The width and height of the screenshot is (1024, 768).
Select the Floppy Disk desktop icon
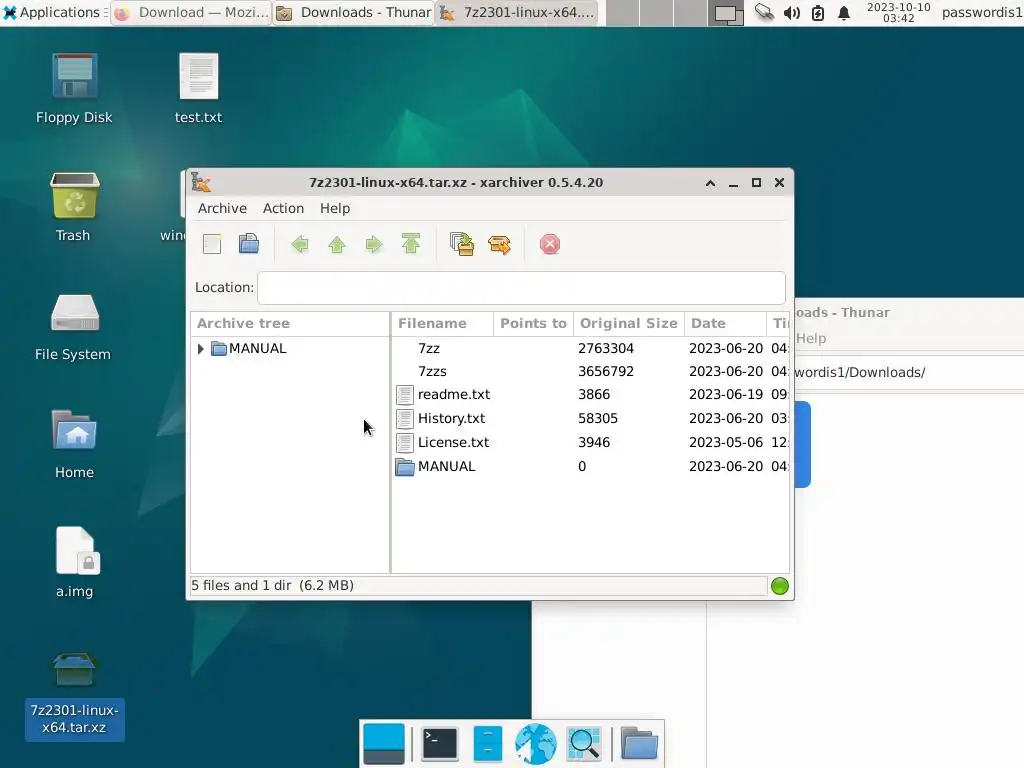coord(74,89)
